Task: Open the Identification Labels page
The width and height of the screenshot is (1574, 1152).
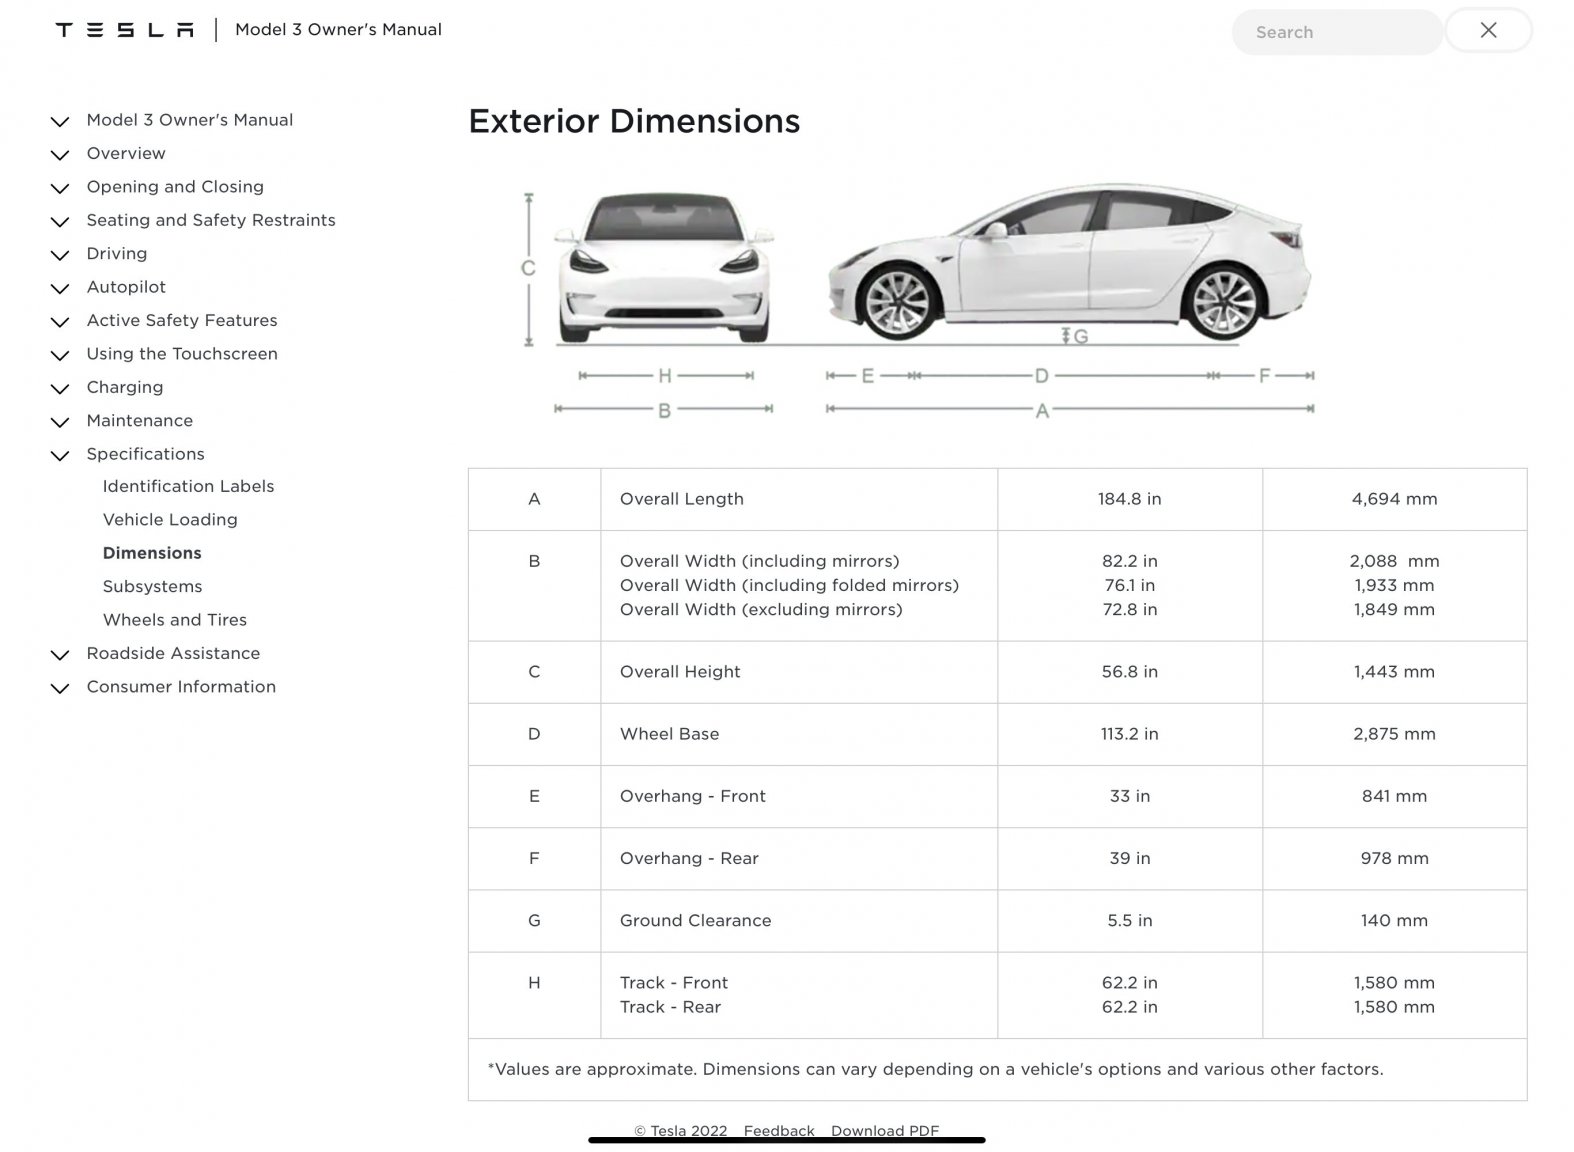Action: [x=188, y=486]
